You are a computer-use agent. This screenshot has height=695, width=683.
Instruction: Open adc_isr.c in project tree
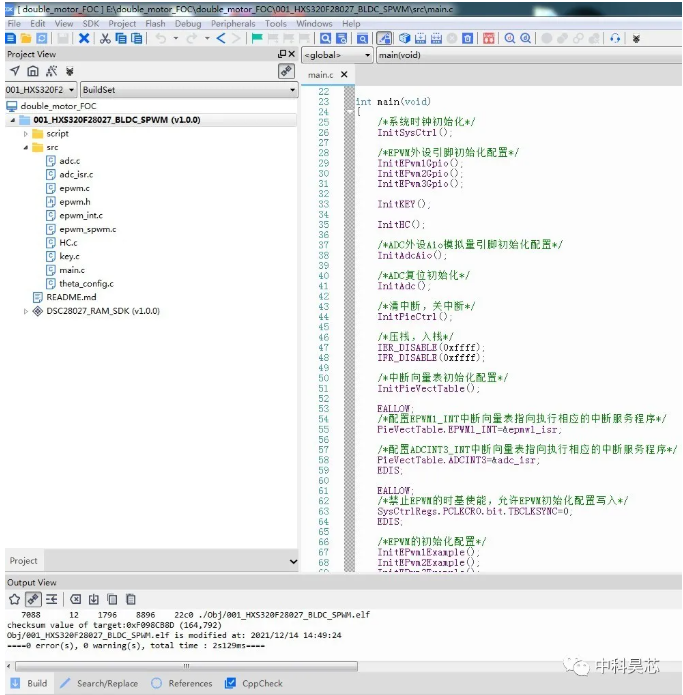[76, 175]
